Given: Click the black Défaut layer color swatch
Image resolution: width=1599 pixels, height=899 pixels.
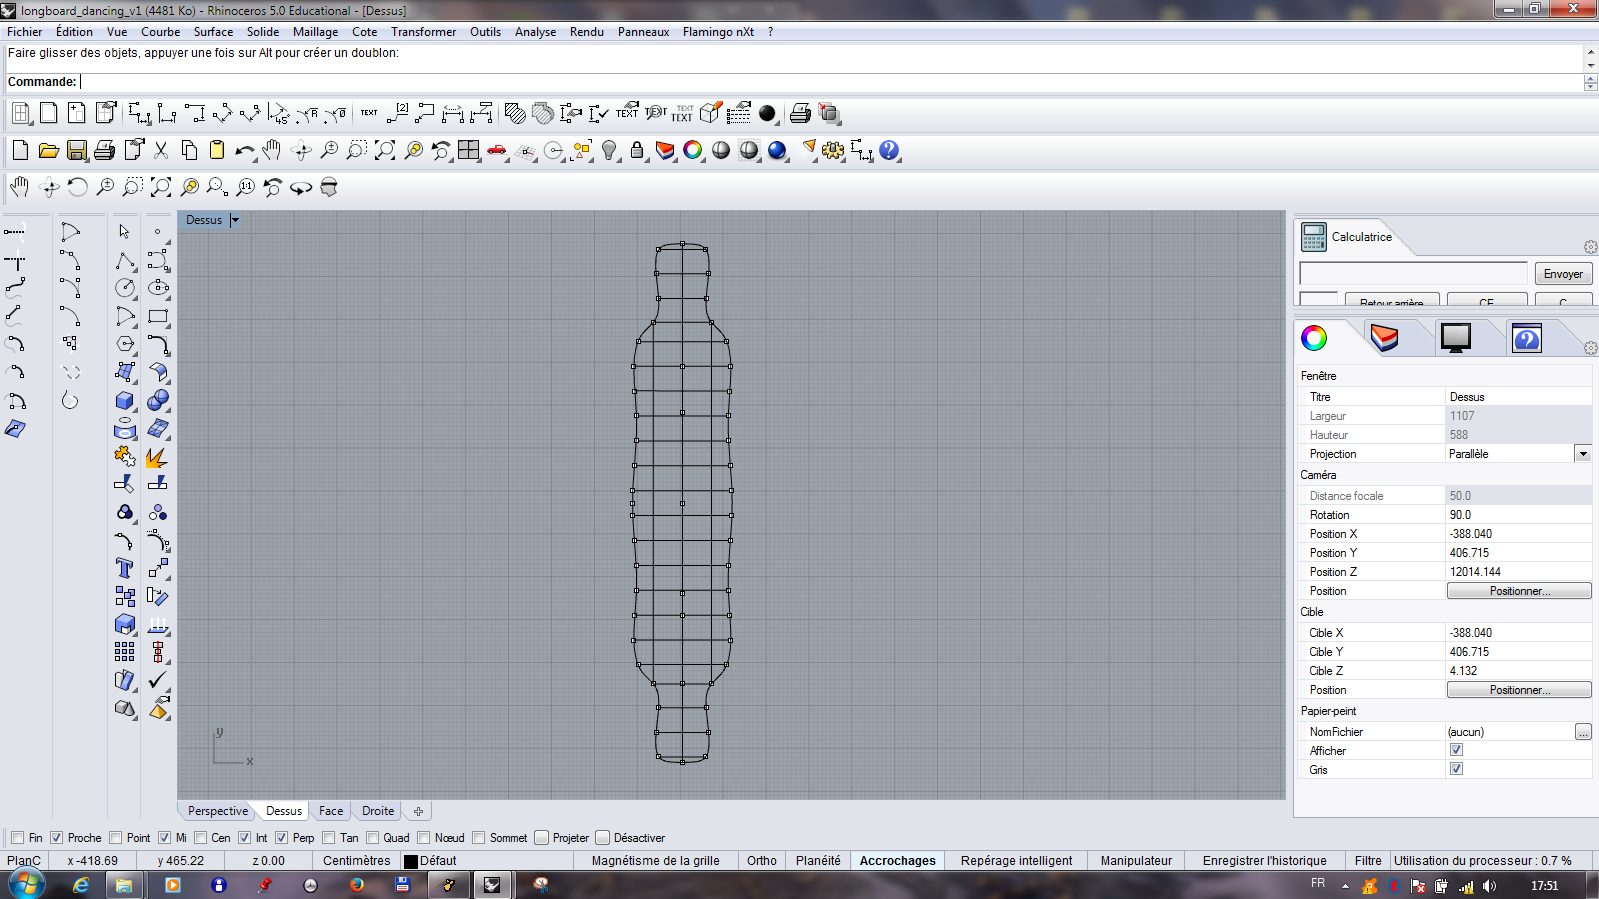Looking at the screenshot, I should 410,861.
